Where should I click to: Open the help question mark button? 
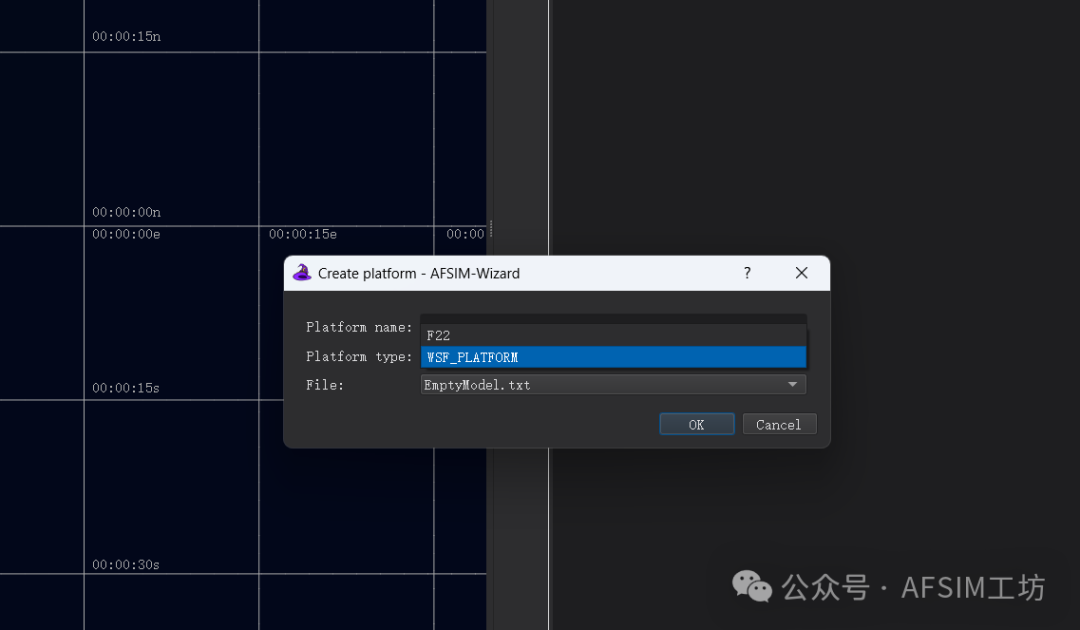(747, 273)
